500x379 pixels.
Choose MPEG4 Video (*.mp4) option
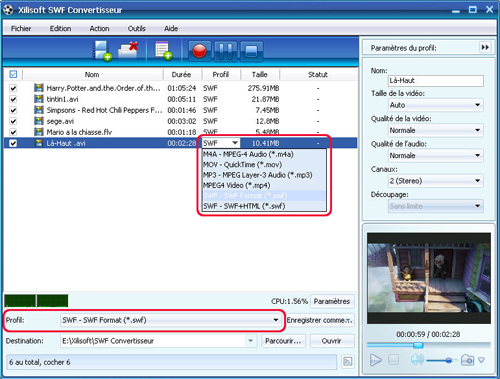click(264, 185)
